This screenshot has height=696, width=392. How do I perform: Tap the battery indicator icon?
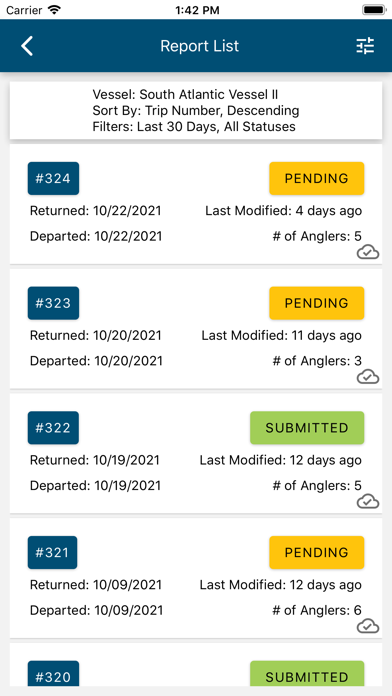[374, 10]
